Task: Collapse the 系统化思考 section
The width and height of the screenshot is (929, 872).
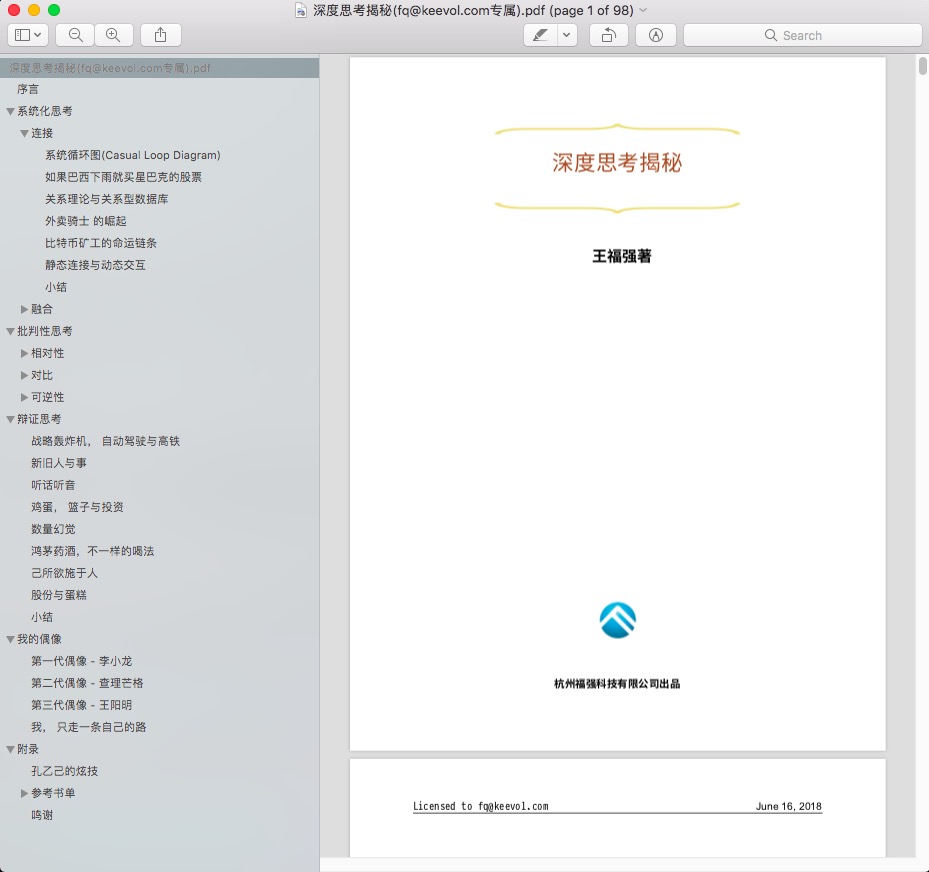Action: click(10, 111)
